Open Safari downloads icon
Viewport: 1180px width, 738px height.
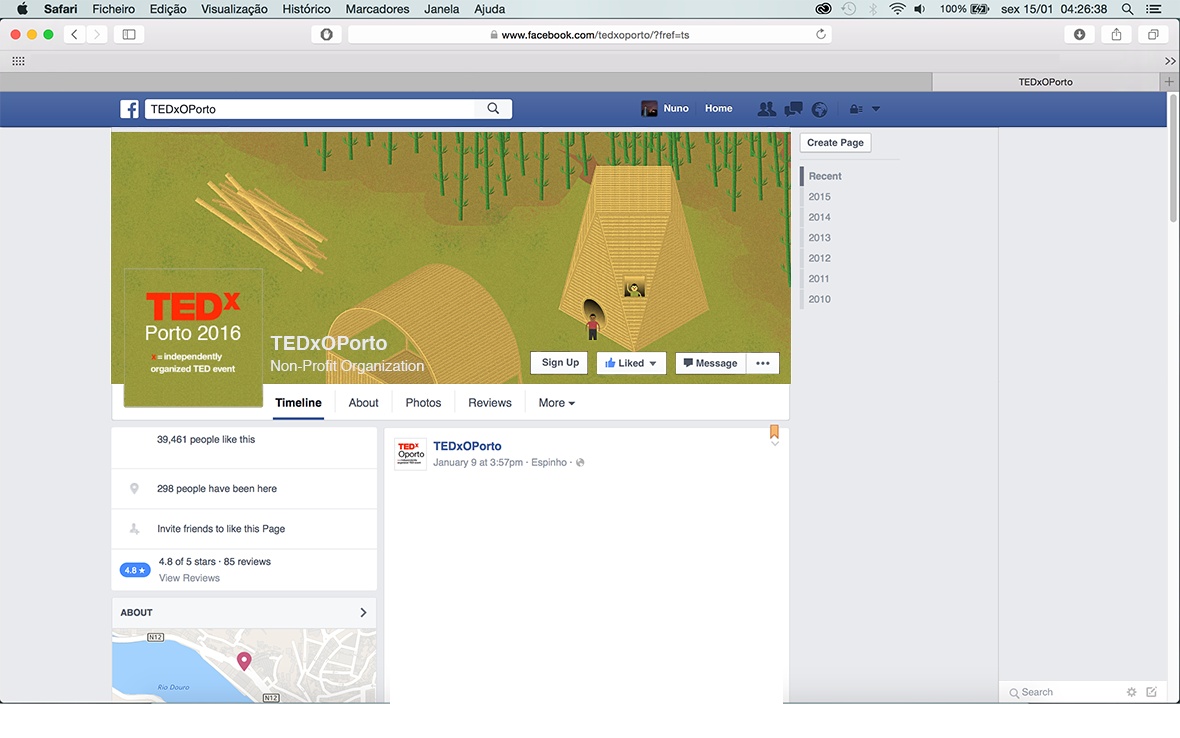1079,35
